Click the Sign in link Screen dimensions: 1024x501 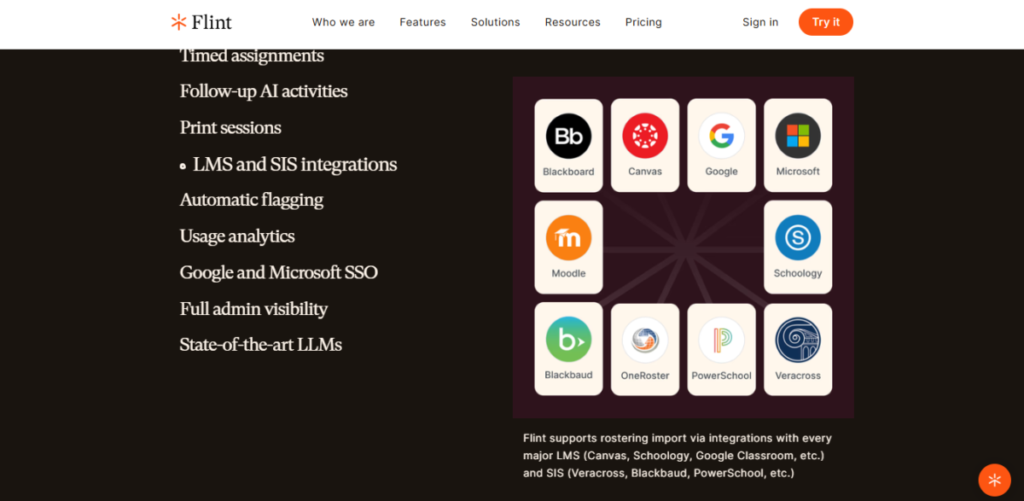pyautogui.click(x=760, y=22)
